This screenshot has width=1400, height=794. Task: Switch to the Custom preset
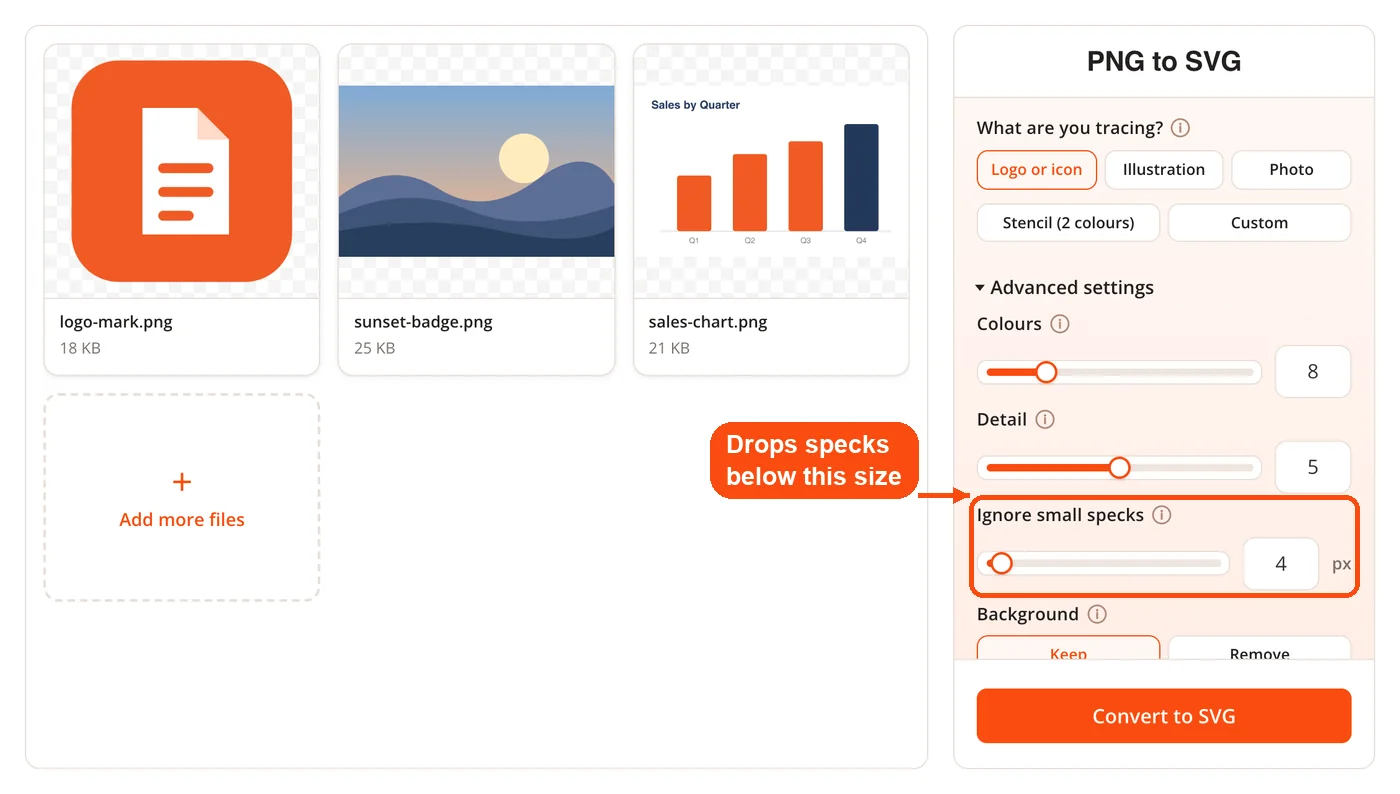click(x=1259, y=223)
